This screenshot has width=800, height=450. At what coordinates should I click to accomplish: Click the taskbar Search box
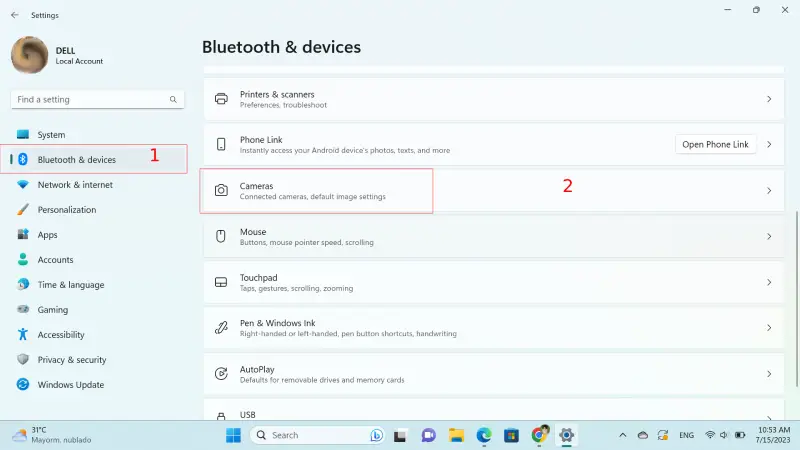click(x=317, y=435)
